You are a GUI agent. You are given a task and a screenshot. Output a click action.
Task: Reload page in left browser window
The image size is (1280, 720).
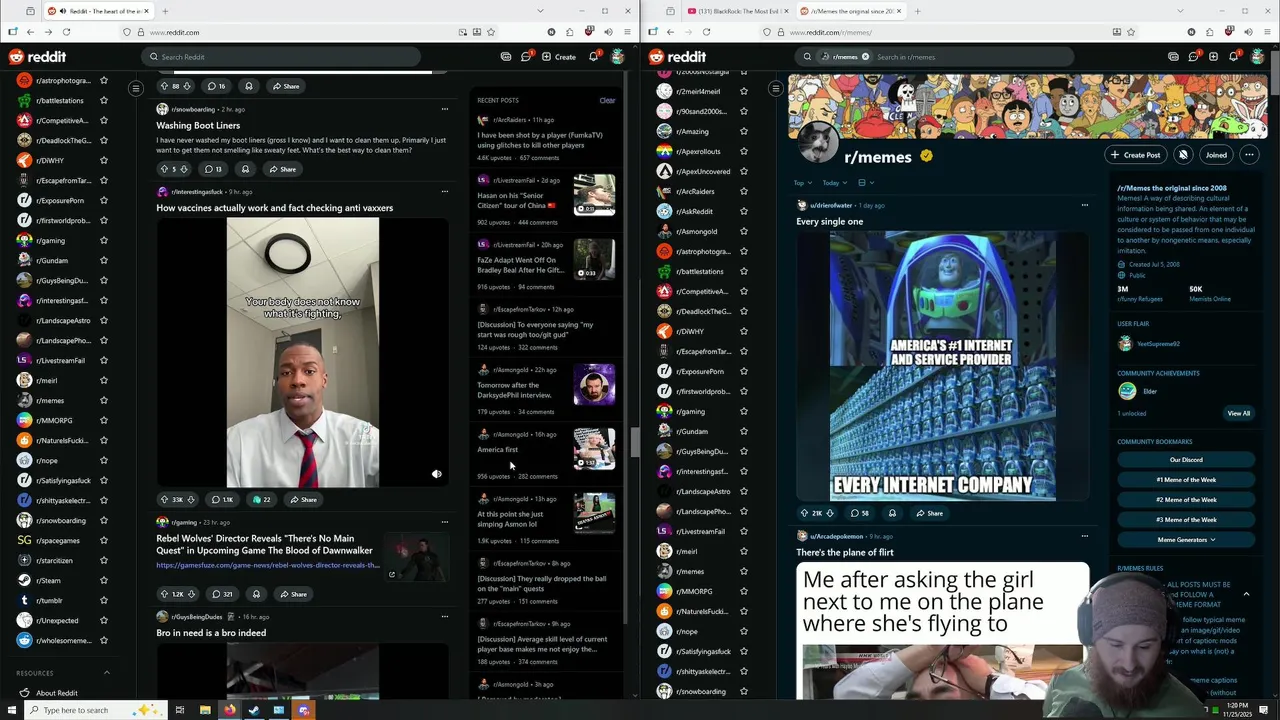66,32
